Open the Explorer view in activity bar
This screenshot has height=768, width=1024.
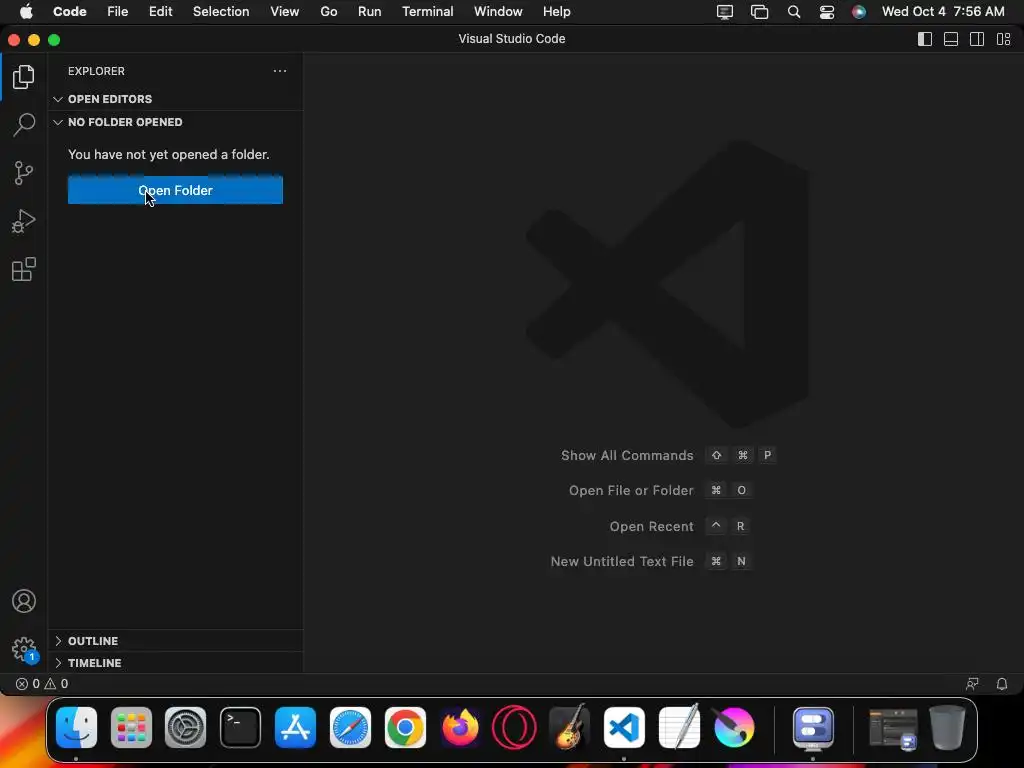(24, 77)
